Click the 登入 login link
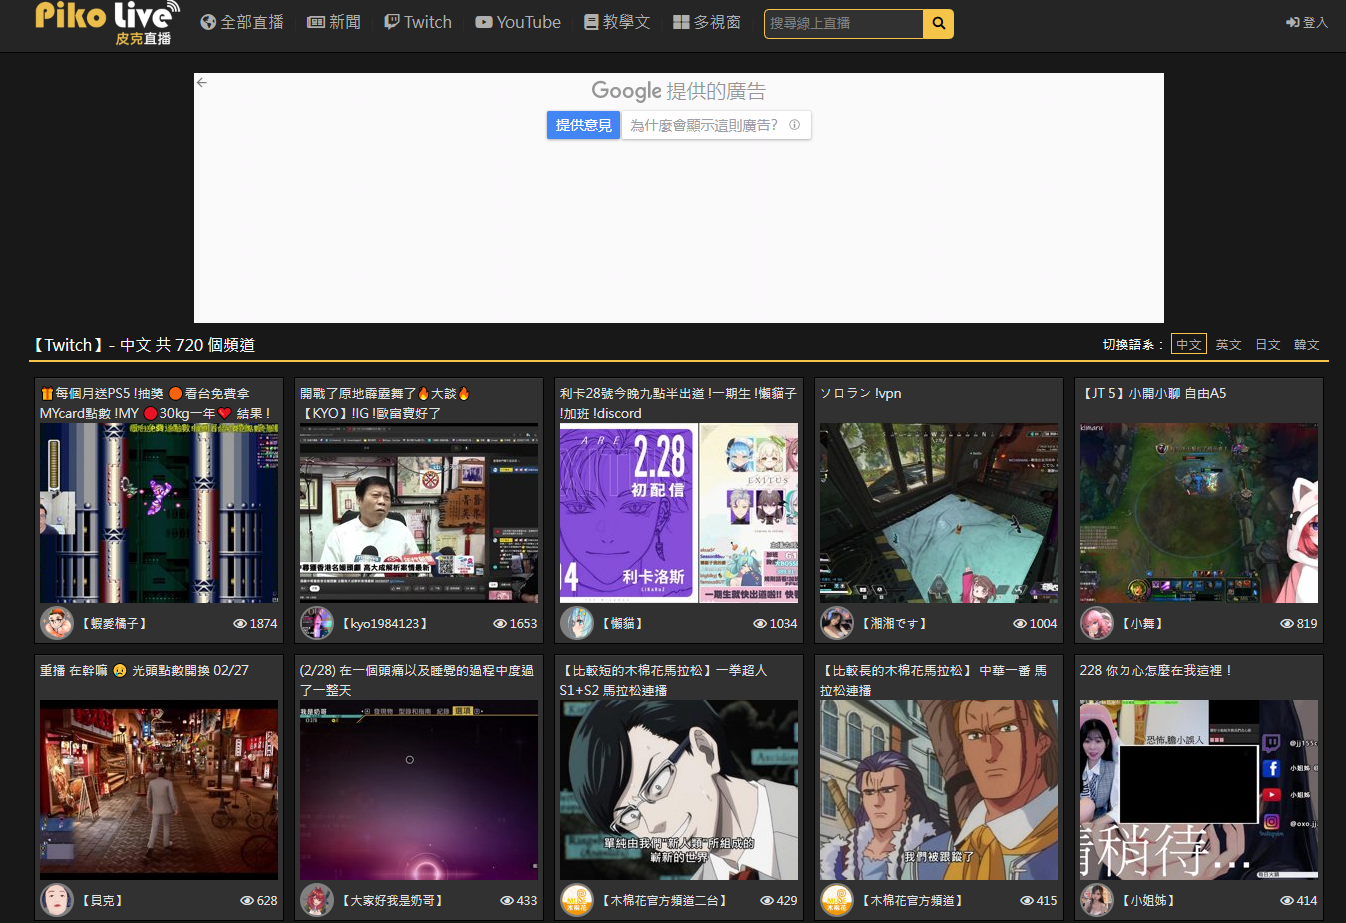This screenshot has height=923, width=1346. tap(1307, 22)
